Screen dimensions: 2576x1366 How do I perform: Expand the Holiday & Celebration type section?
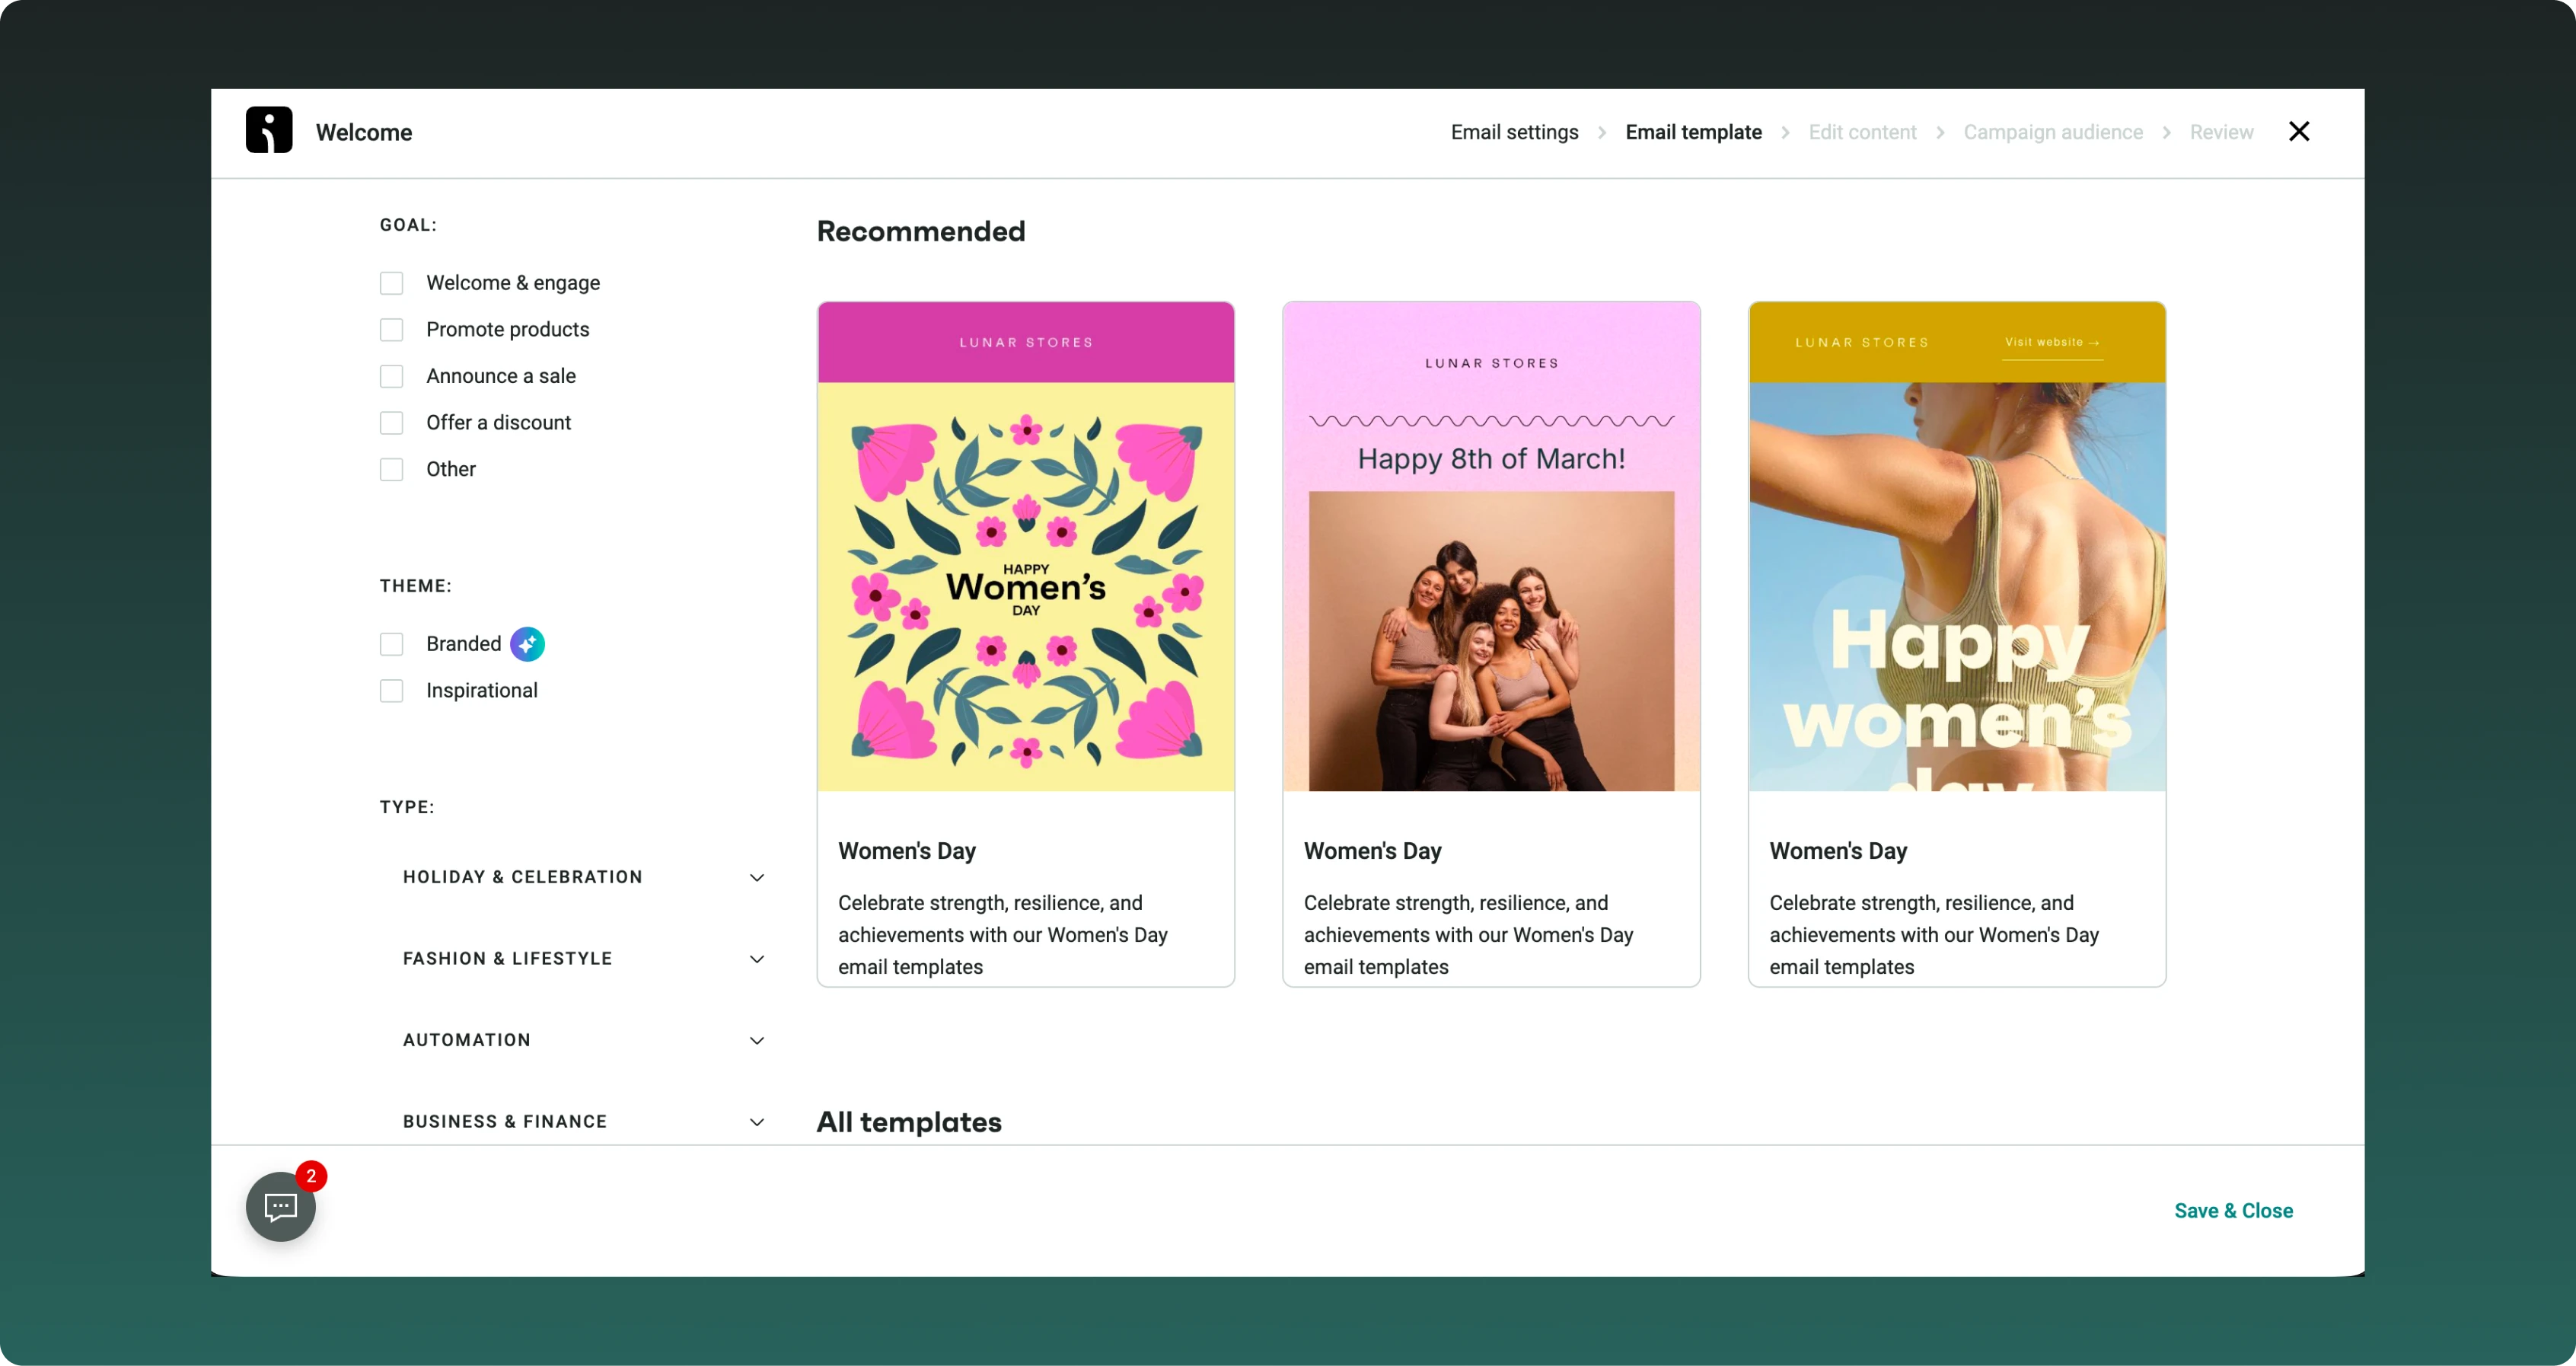[757, 877]
